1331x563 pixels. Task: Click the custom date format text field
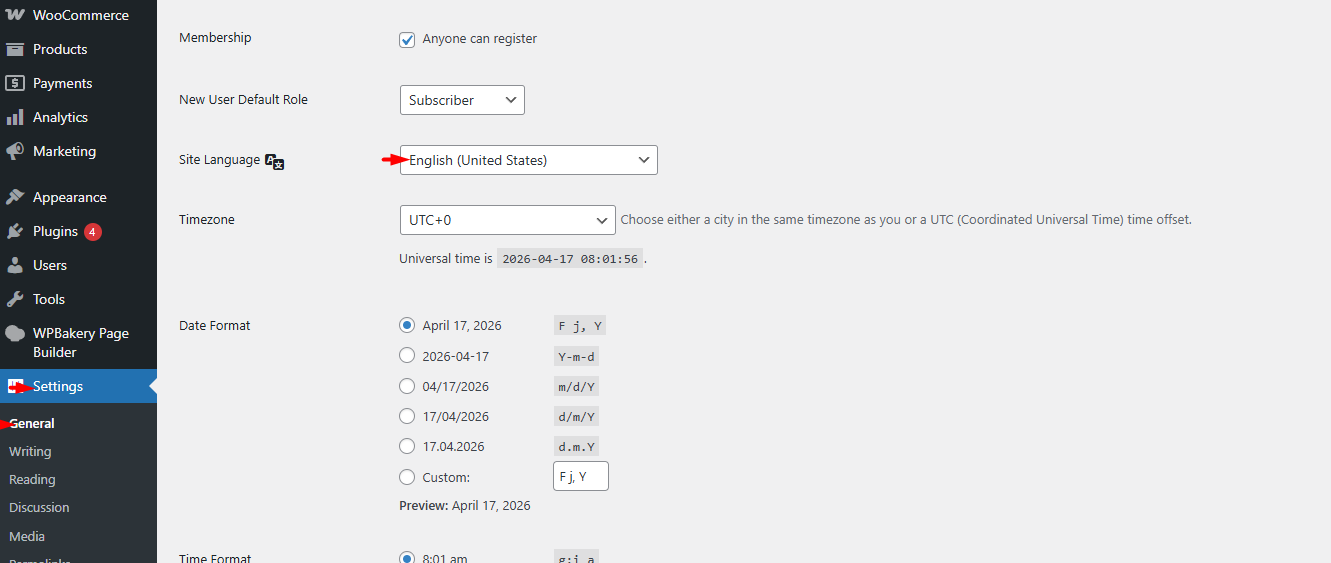580,476
